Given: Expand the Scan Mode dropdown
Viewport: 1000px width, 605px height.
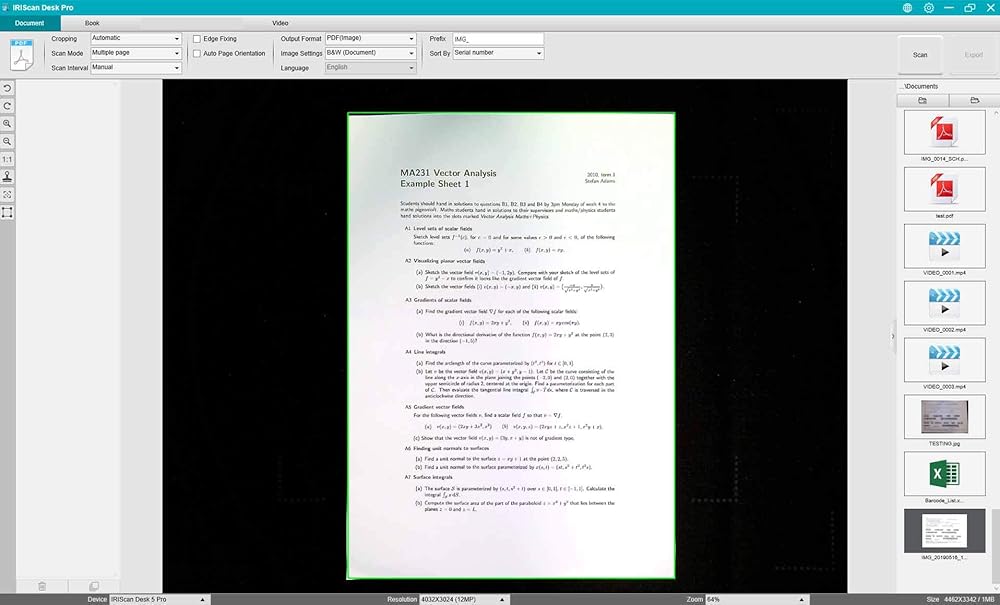Looking at the screenshot, I should coord(134,52).
